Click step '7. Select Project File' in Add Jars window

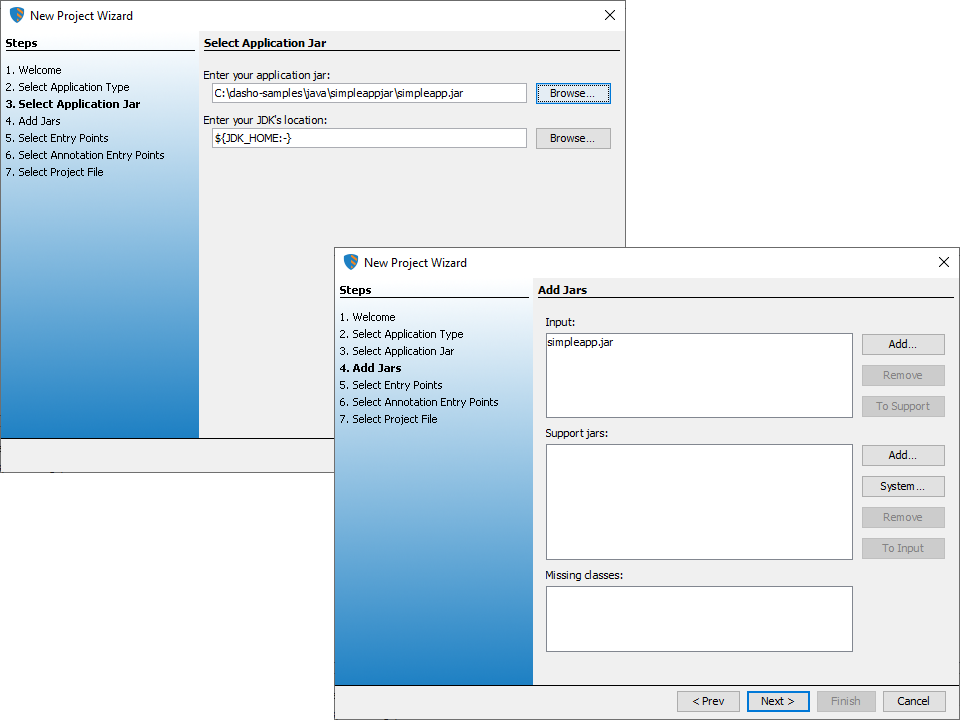pos(388,419)
